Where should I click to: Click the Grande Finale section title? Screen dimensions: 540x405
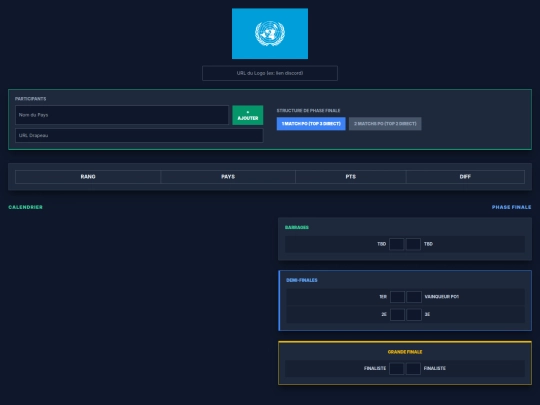point(405,352)
